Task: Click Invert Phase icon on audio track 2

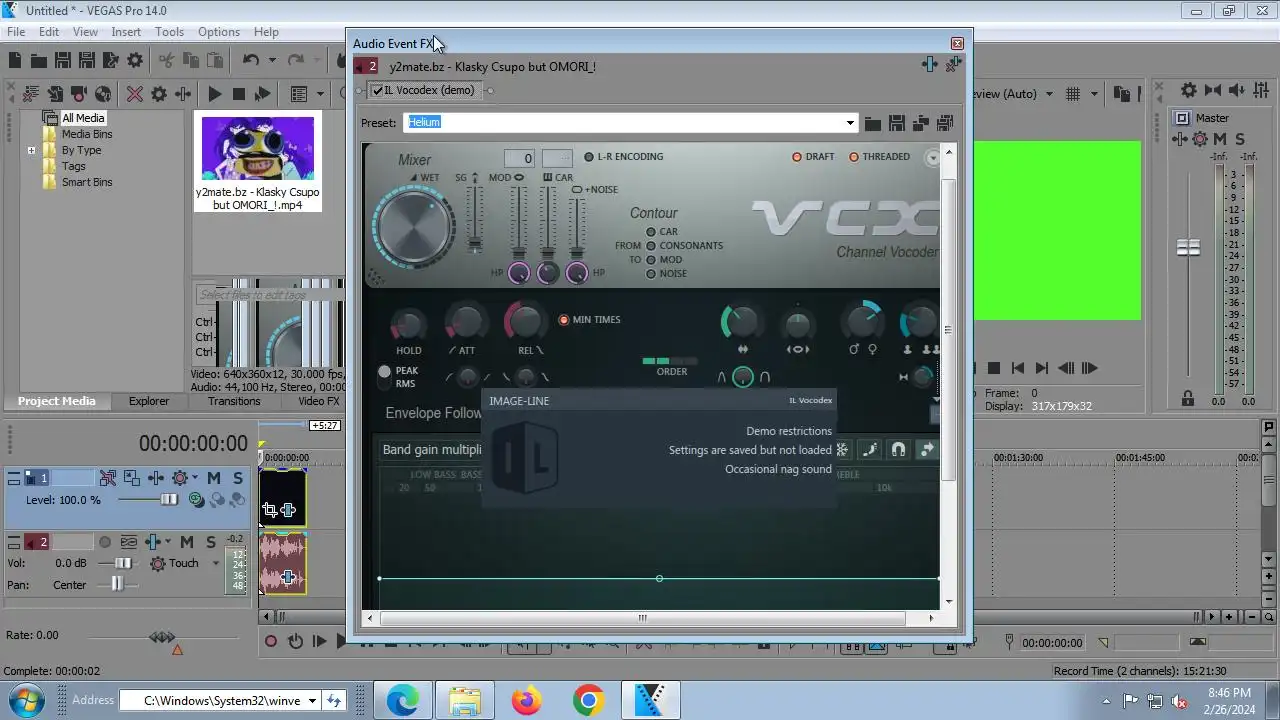Action: pyautogui.click(x=129, y=542)
